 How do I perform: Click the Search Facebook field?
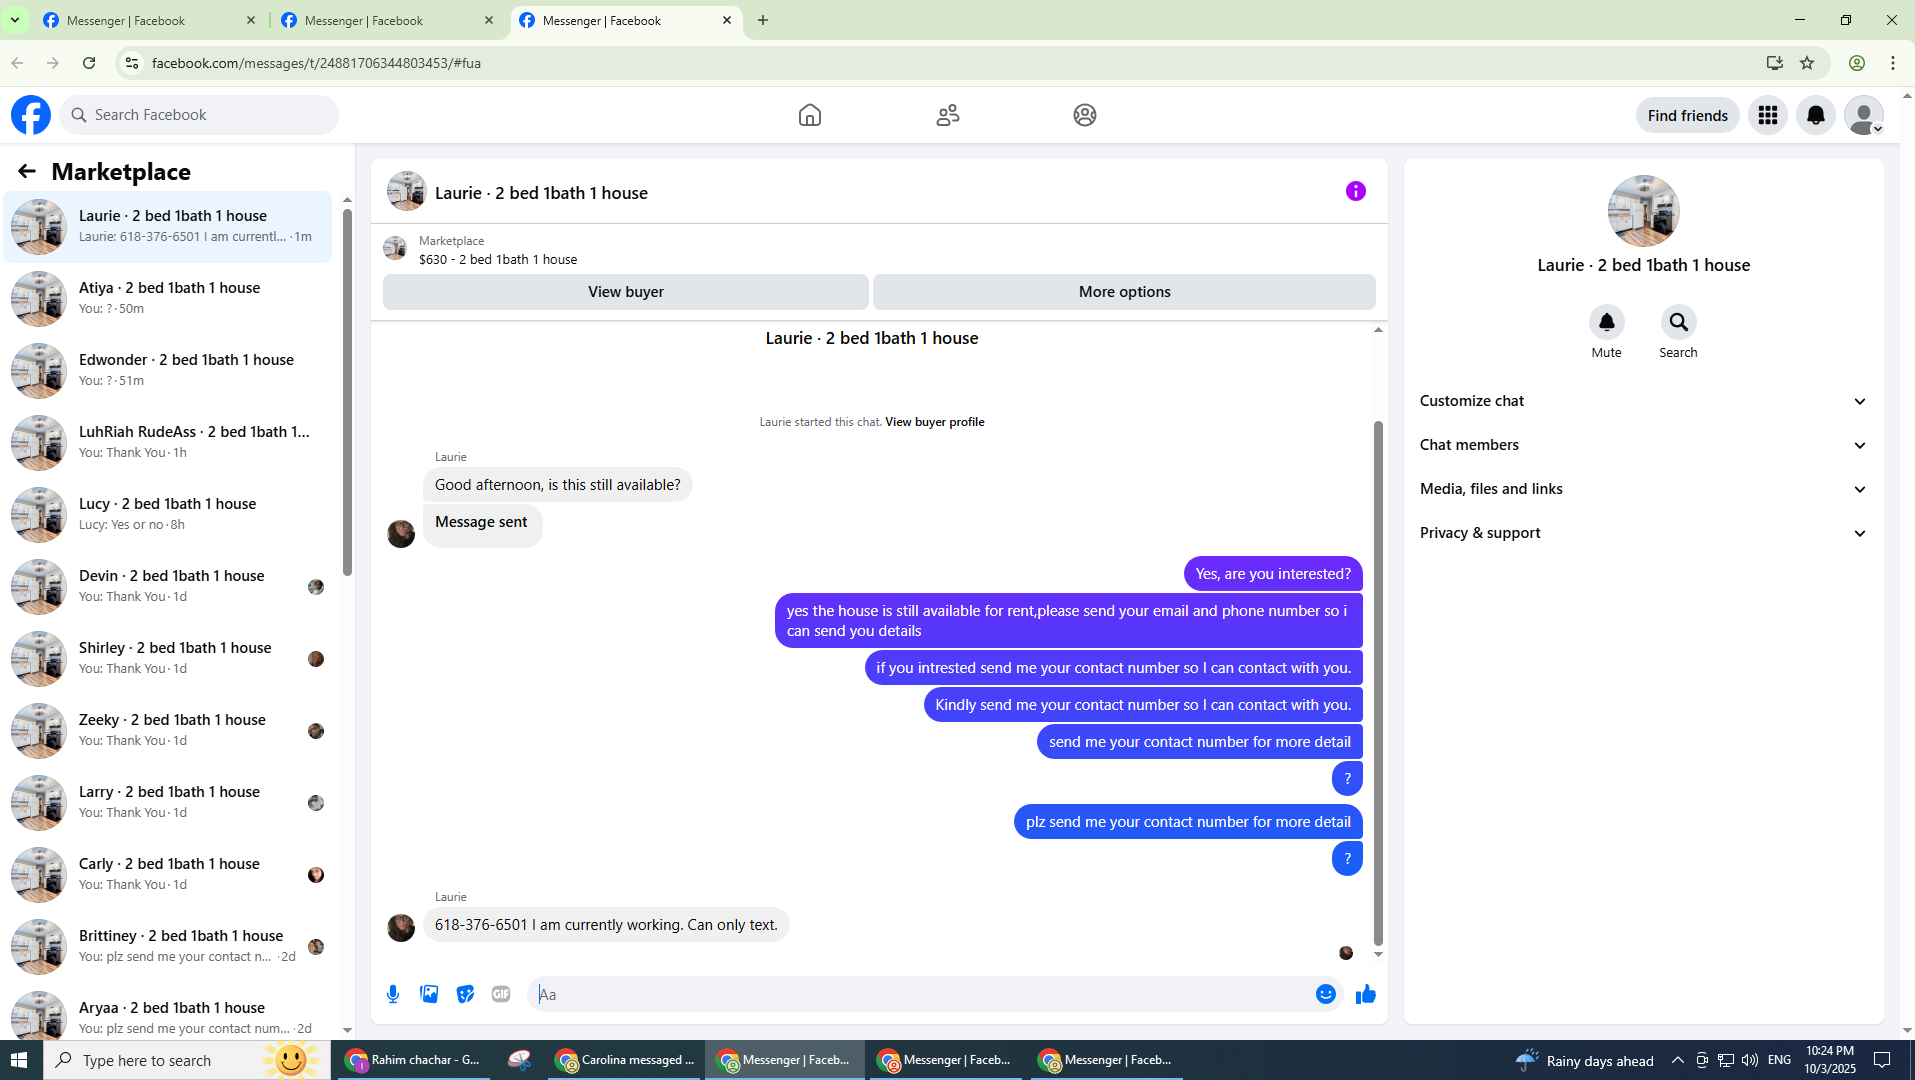tap(200, 115)
